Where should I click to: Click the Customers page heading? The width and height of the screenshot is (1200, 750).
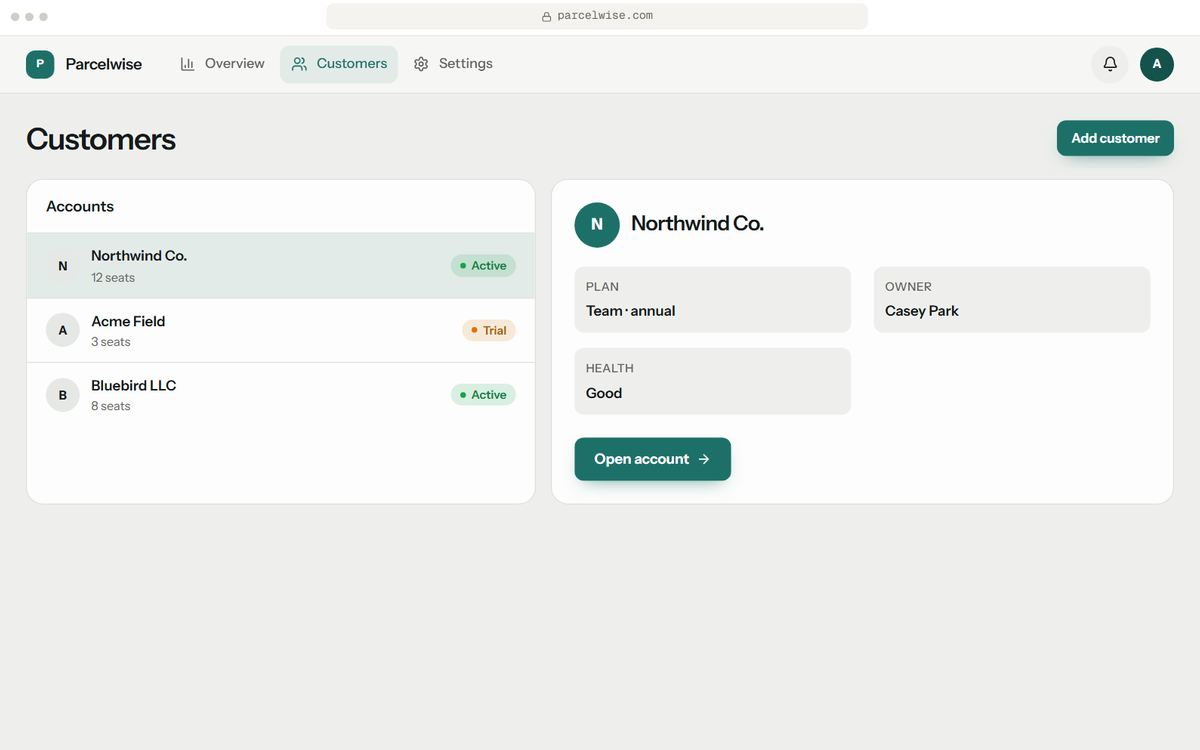[101, 139]
